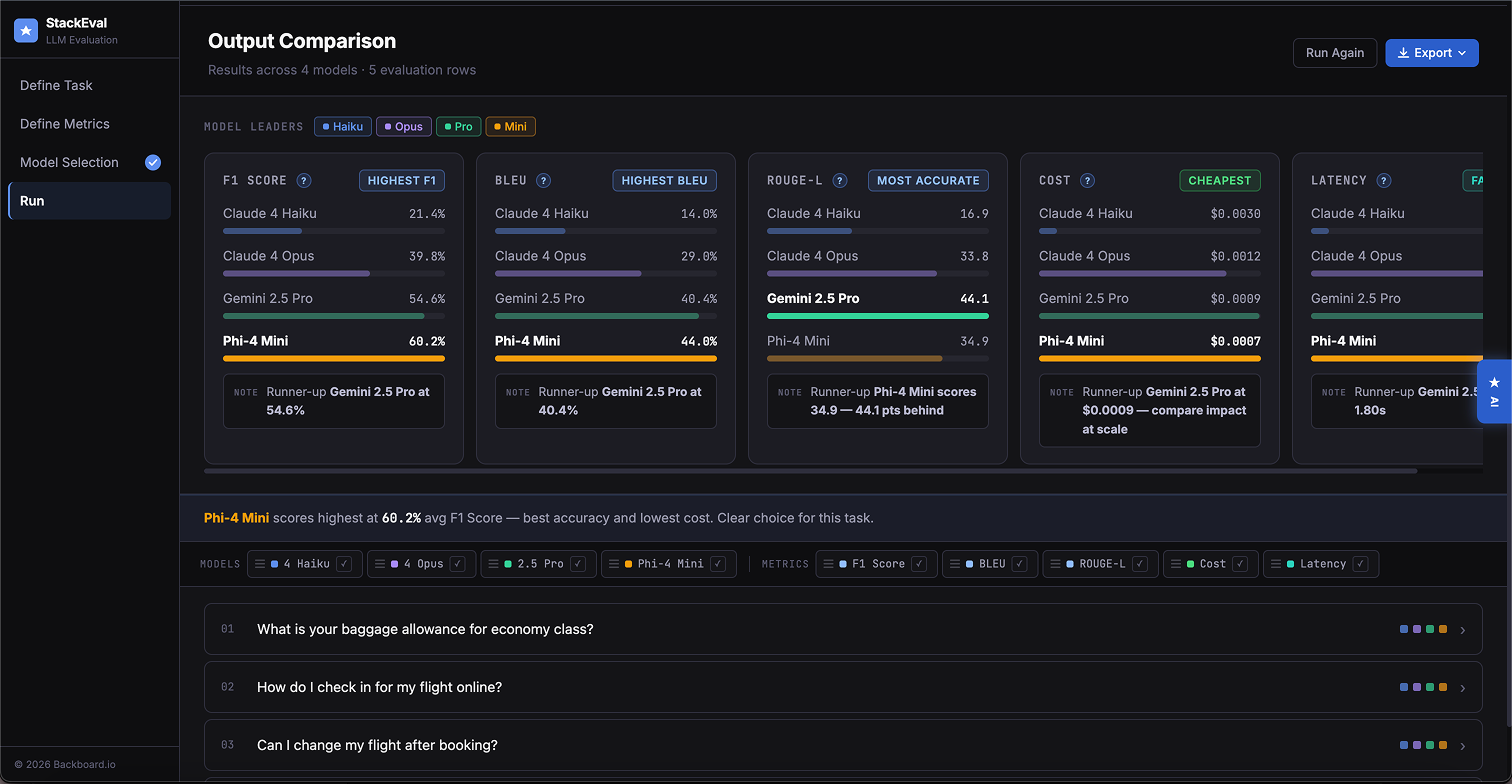Click Gemini 2.5 Pro's green ROUGE-L bar
Screen dimensions: 1512x784
tap(878, 316)
